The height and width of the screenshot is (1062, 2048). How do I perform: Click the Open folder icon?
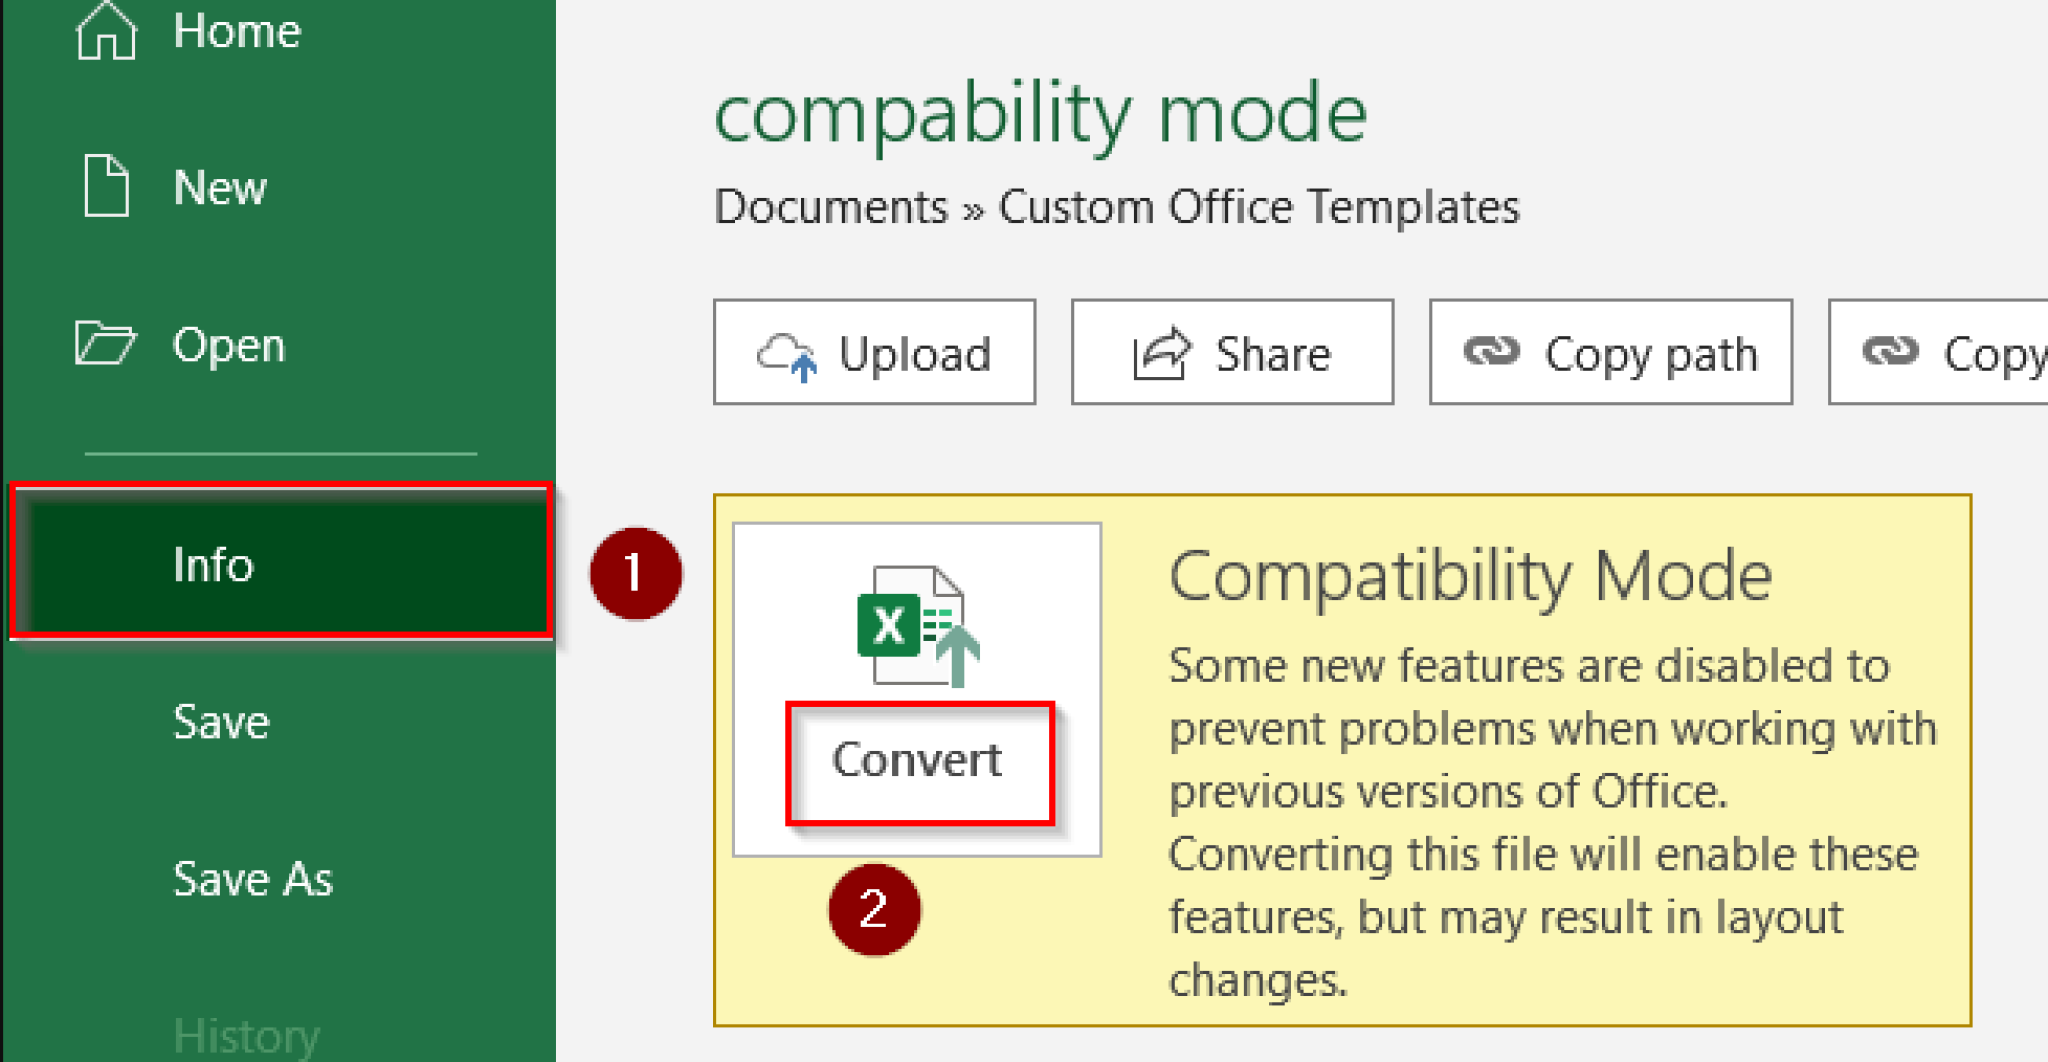point(105,343)
